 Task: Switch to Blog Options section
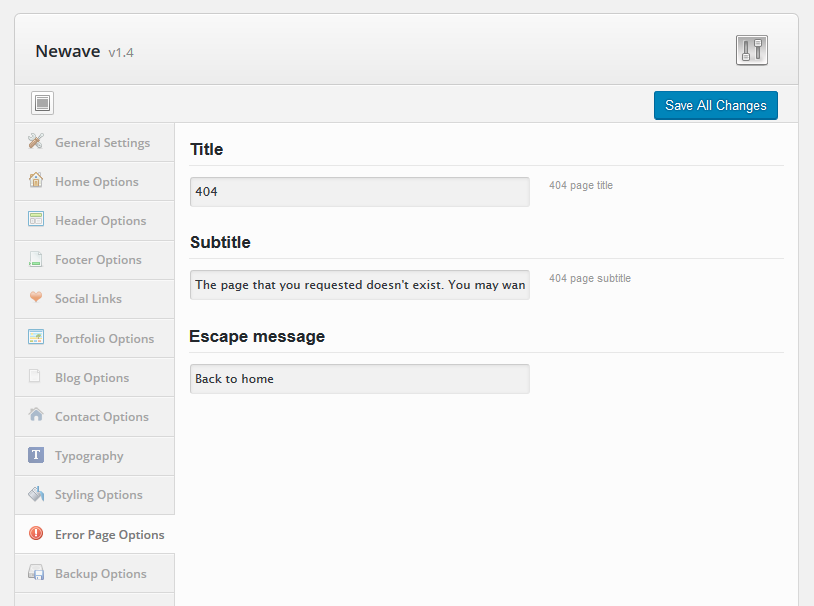click(94, 378)
